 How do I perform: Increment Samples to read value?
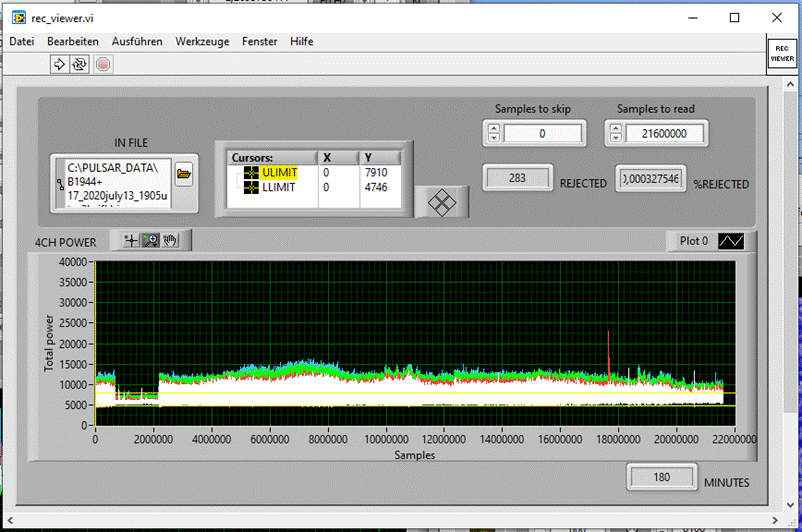(616, 129)
